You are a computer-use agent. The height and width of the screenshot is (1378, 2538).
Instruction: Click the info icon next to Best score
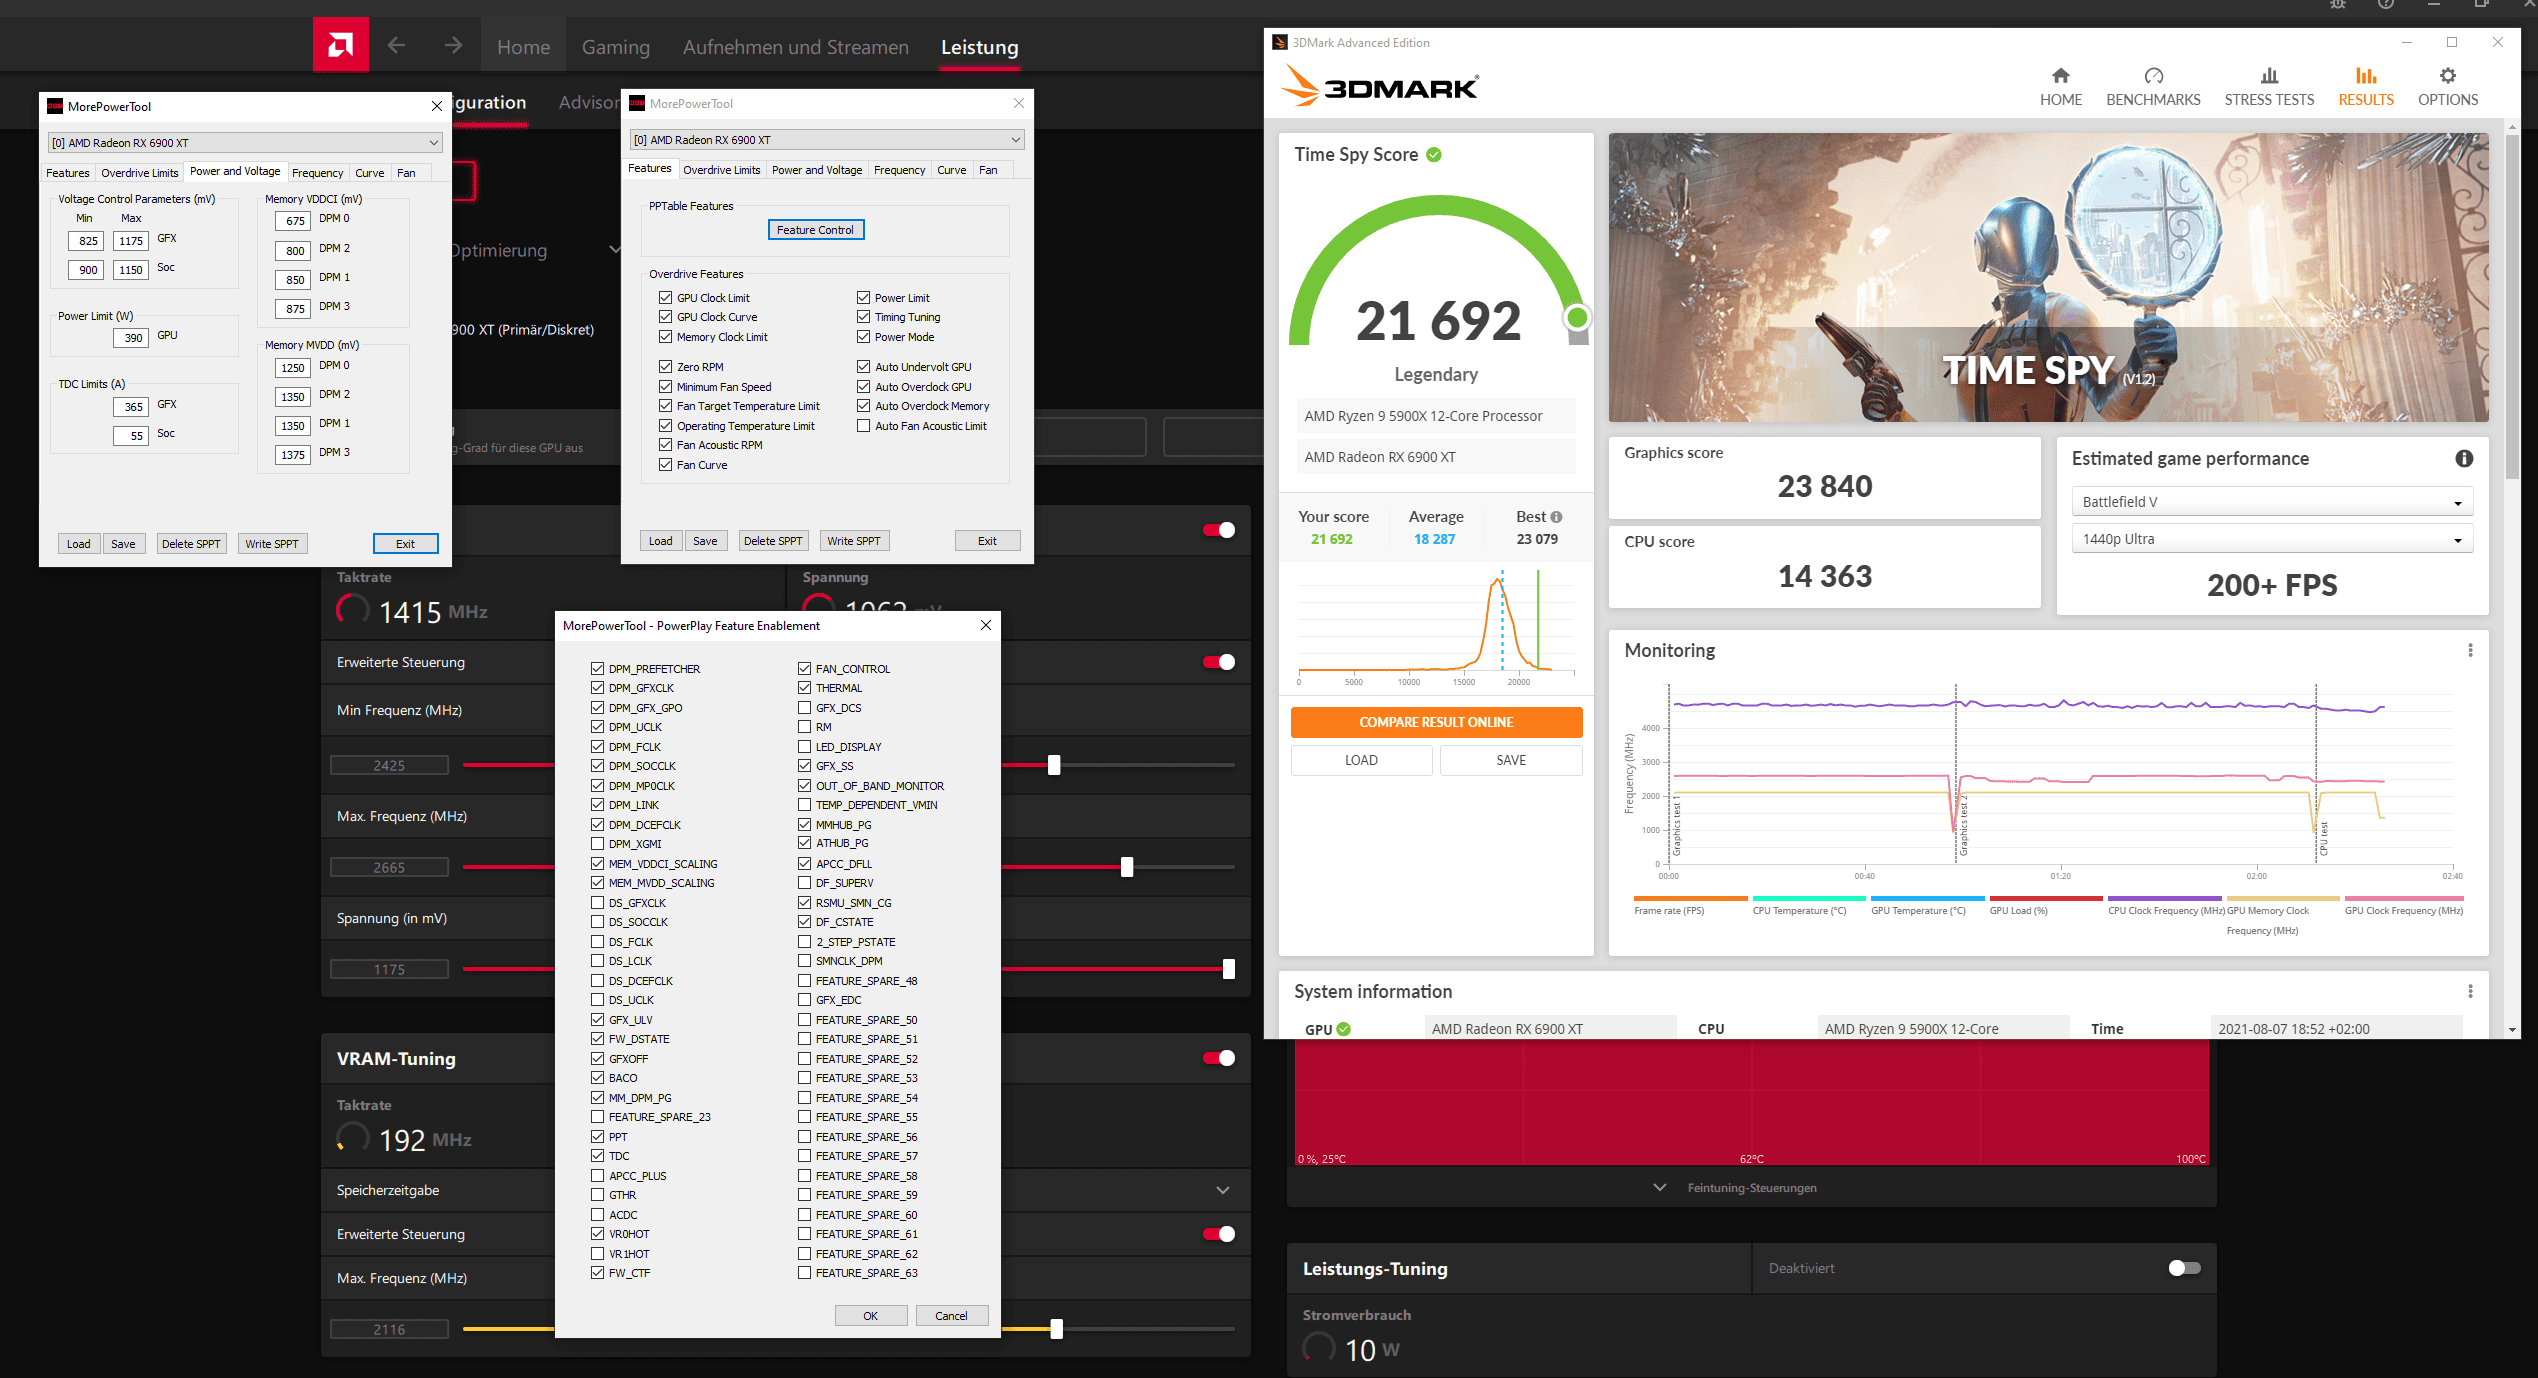[1556, 517]
